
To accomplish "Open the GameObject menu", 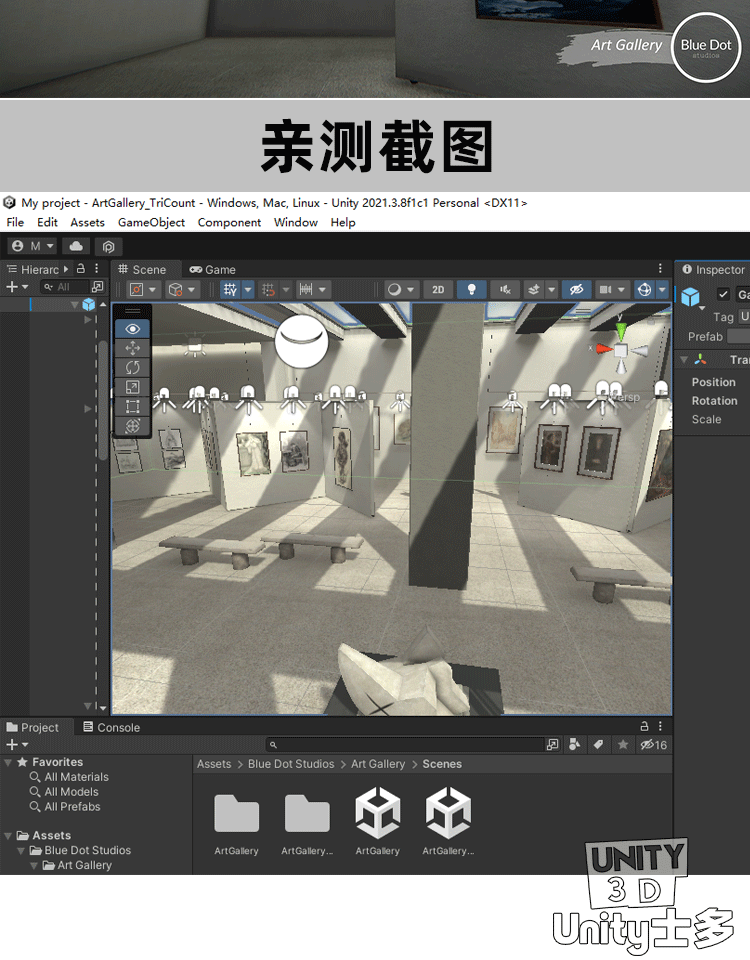I will tap(151, 222).
